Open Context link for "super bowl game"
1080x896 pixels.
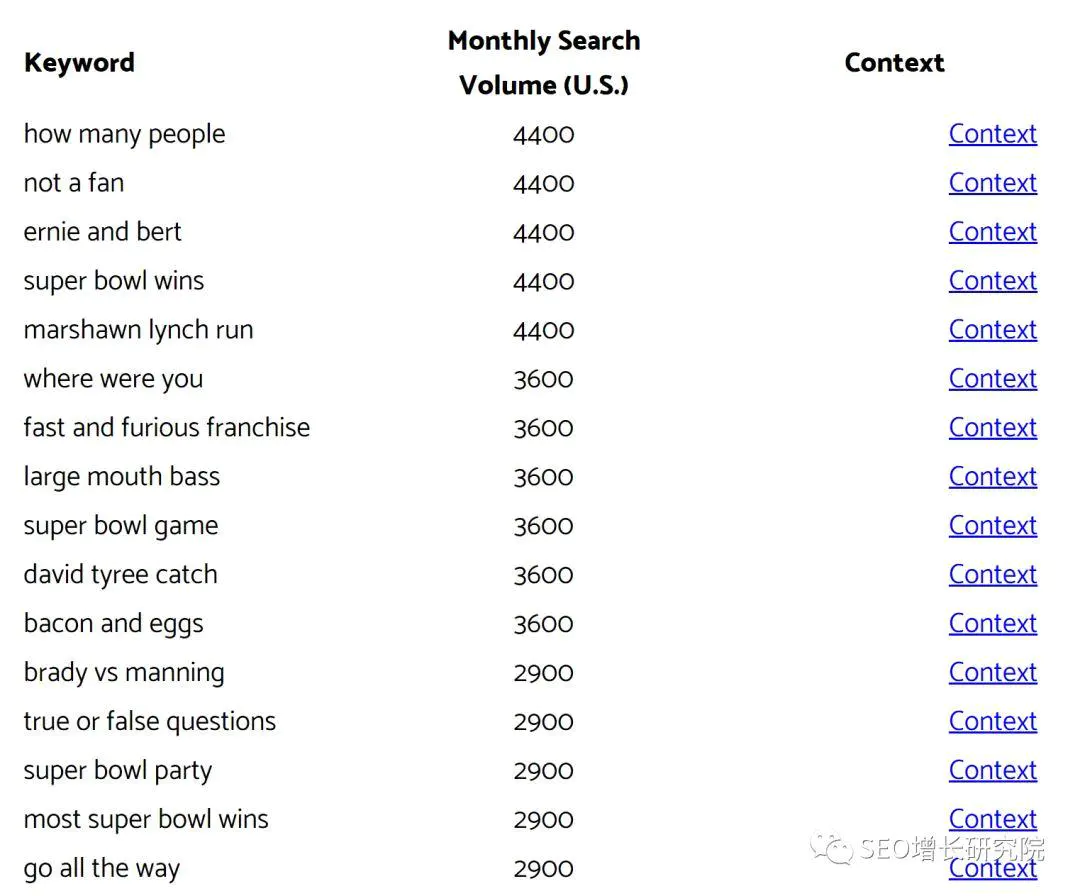click(x=993, y=525)
